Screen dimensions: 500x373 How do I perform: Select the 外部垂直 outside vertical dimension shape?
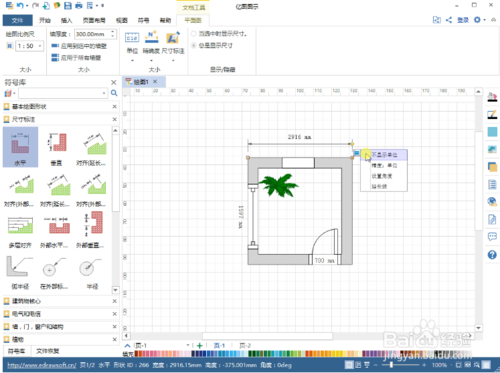91,231
